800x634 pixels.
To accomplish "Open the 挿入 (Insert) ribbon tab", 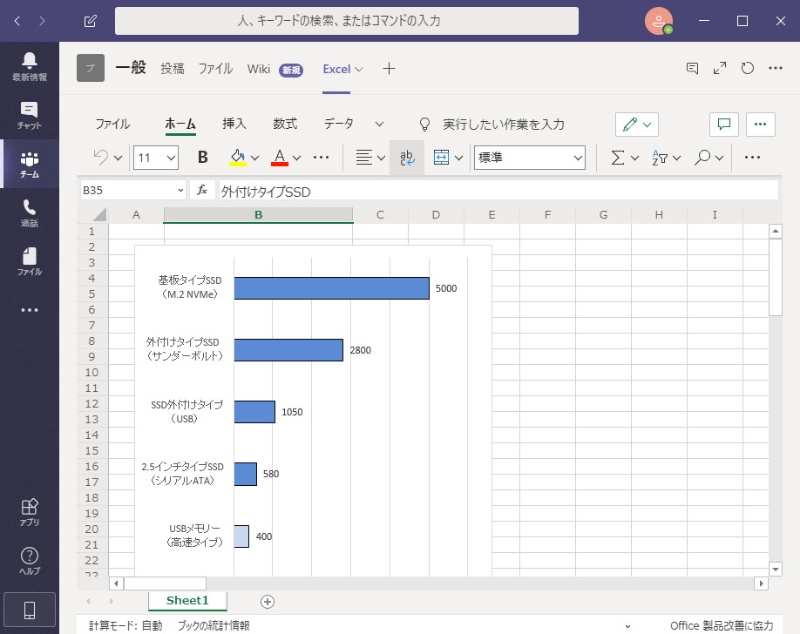I will [234, 124].
